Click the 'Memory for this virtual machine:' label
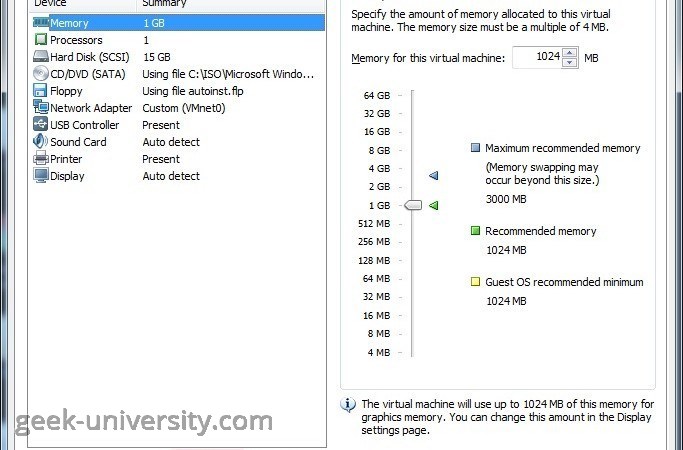683x450 pixels. (x=428, y=58)
